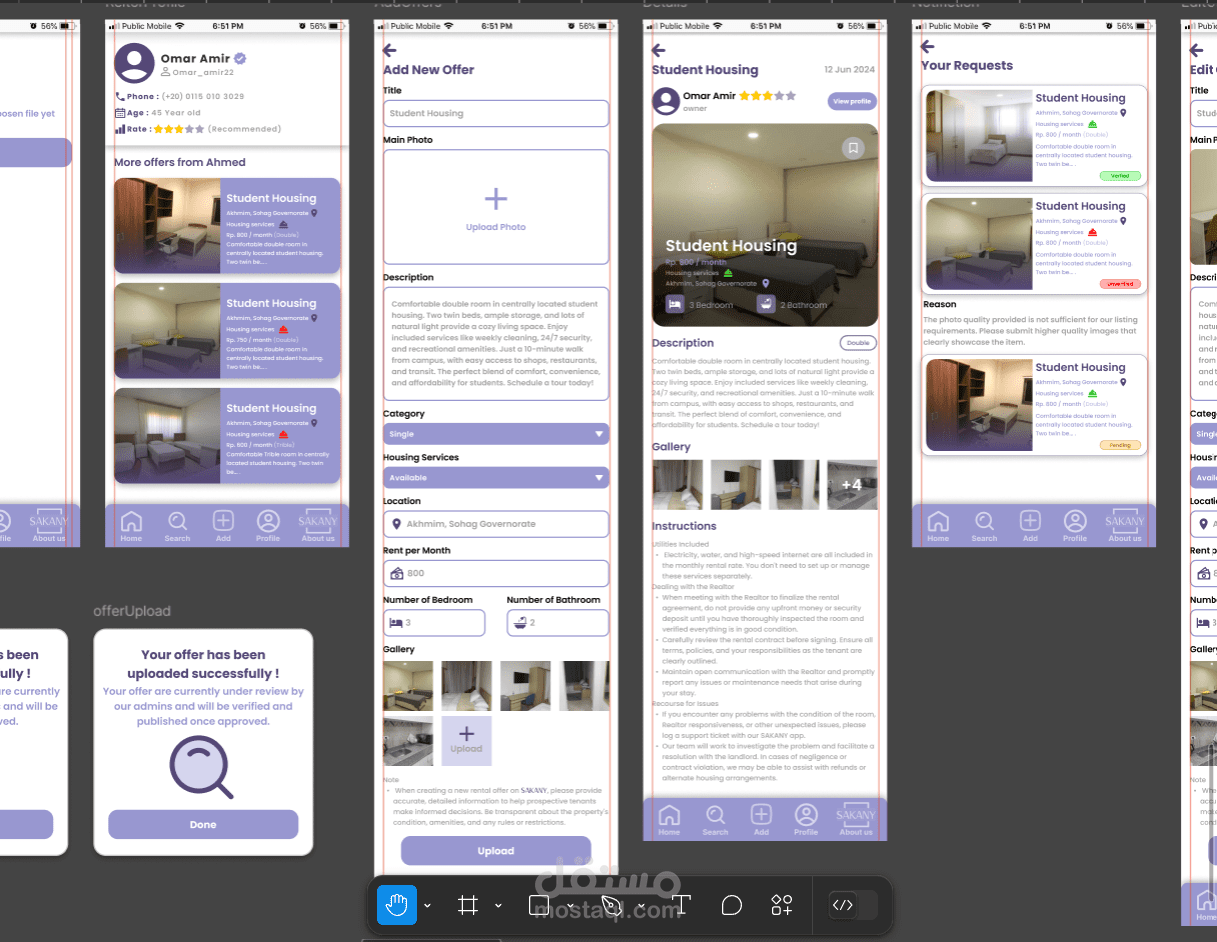
Task: Click the Number of Bedroom field
Action: pos(434,622)
